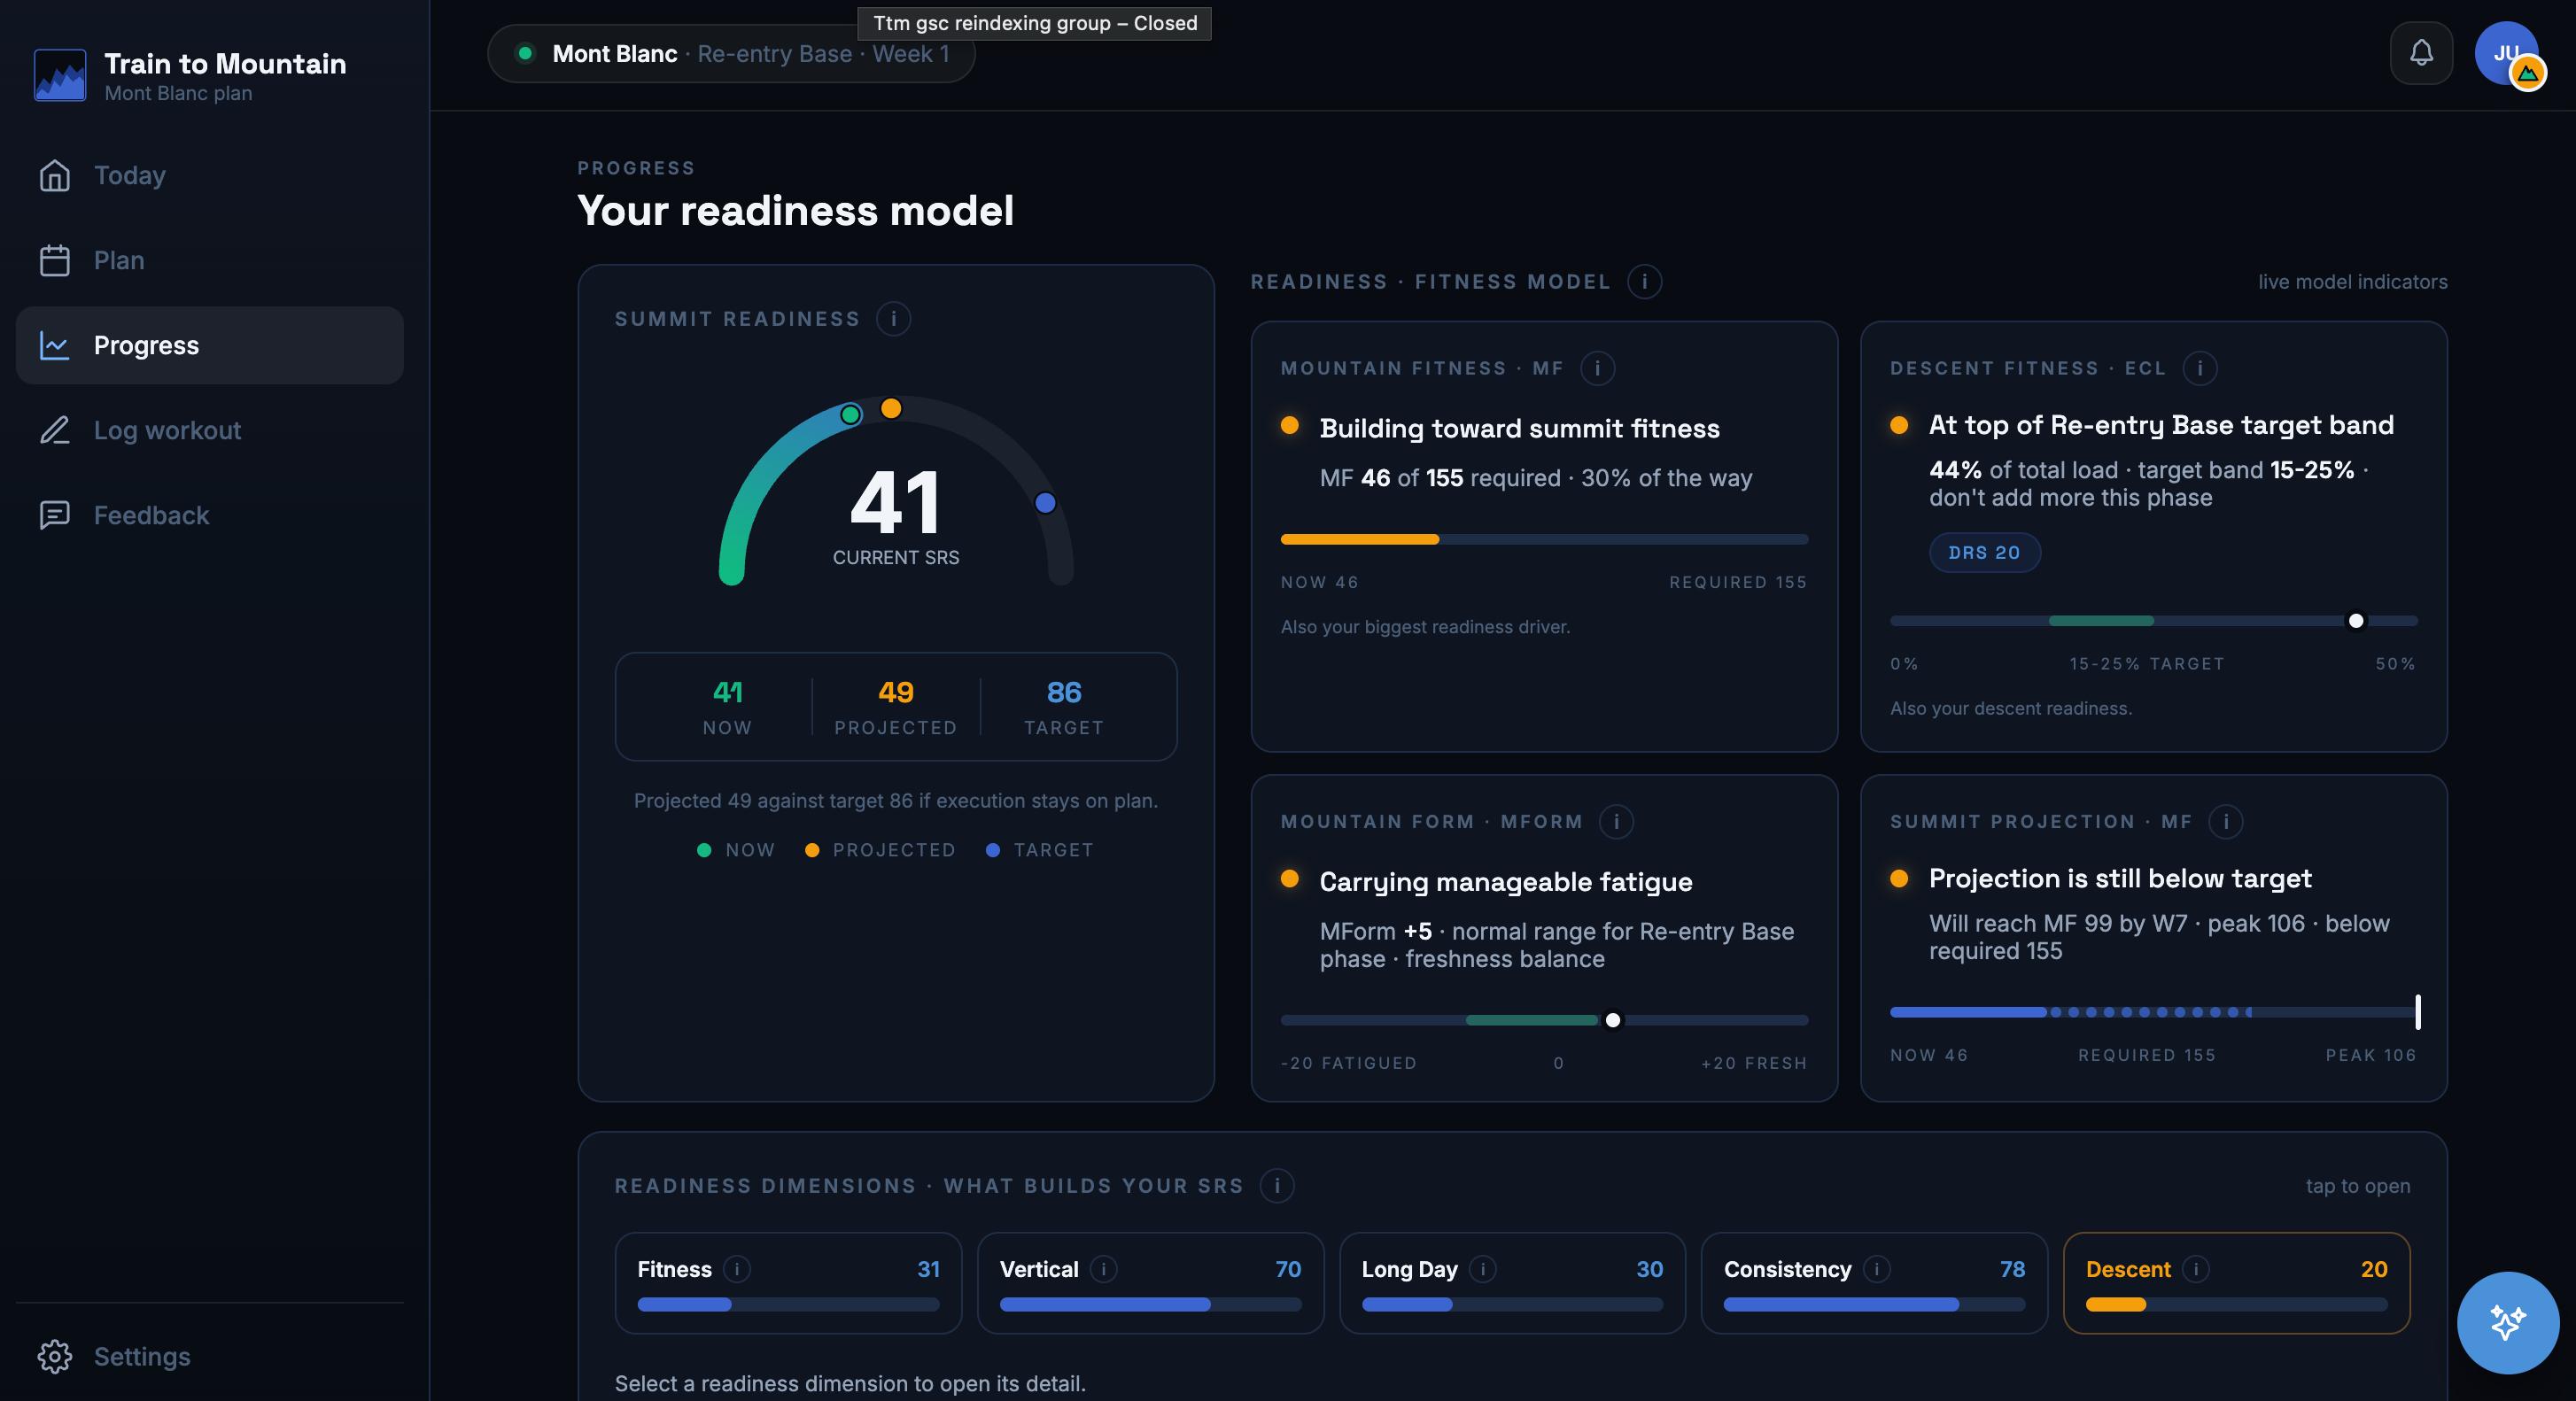Open the Plan page in sidebar
Screen dimensions: 2576x1401
[209, 260]
